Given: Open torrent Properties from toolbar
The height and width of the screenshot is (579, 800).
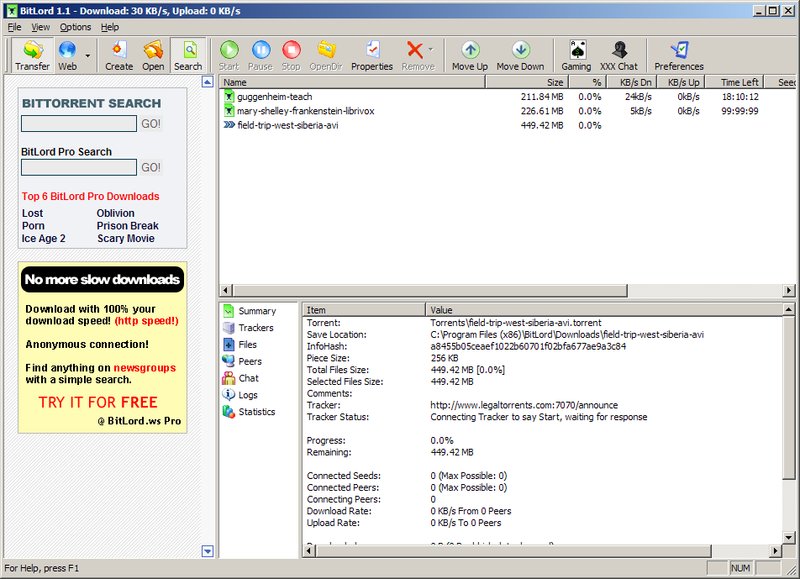Looking at the screenshot, I should 372,55.
